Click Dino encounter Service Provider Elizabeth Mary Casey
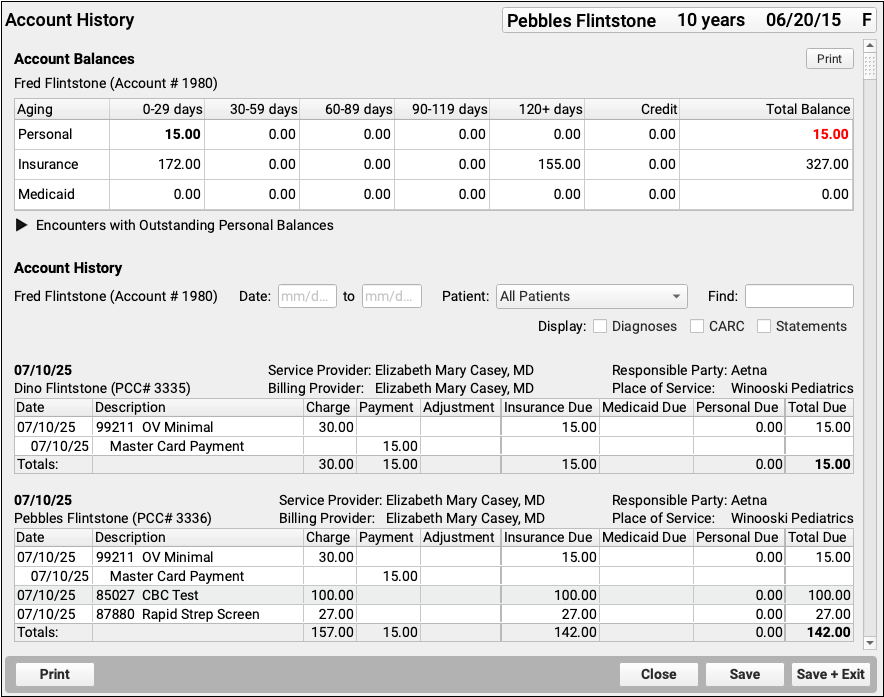Viewport: 884px width, 697px height. (x=400, y=370)
